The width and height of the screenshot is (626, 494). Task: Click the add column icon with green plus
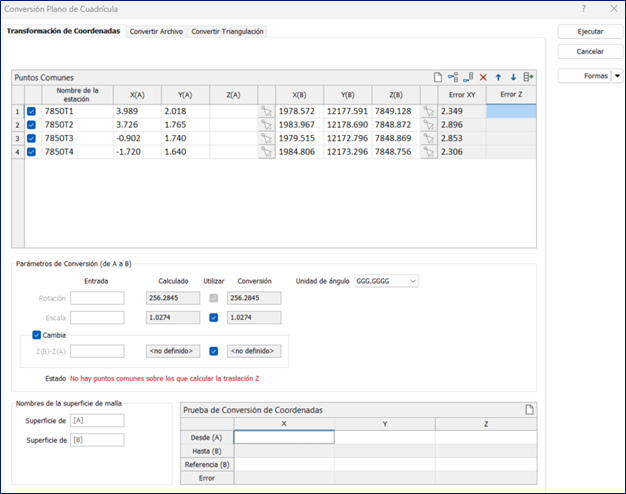[529, 77]
